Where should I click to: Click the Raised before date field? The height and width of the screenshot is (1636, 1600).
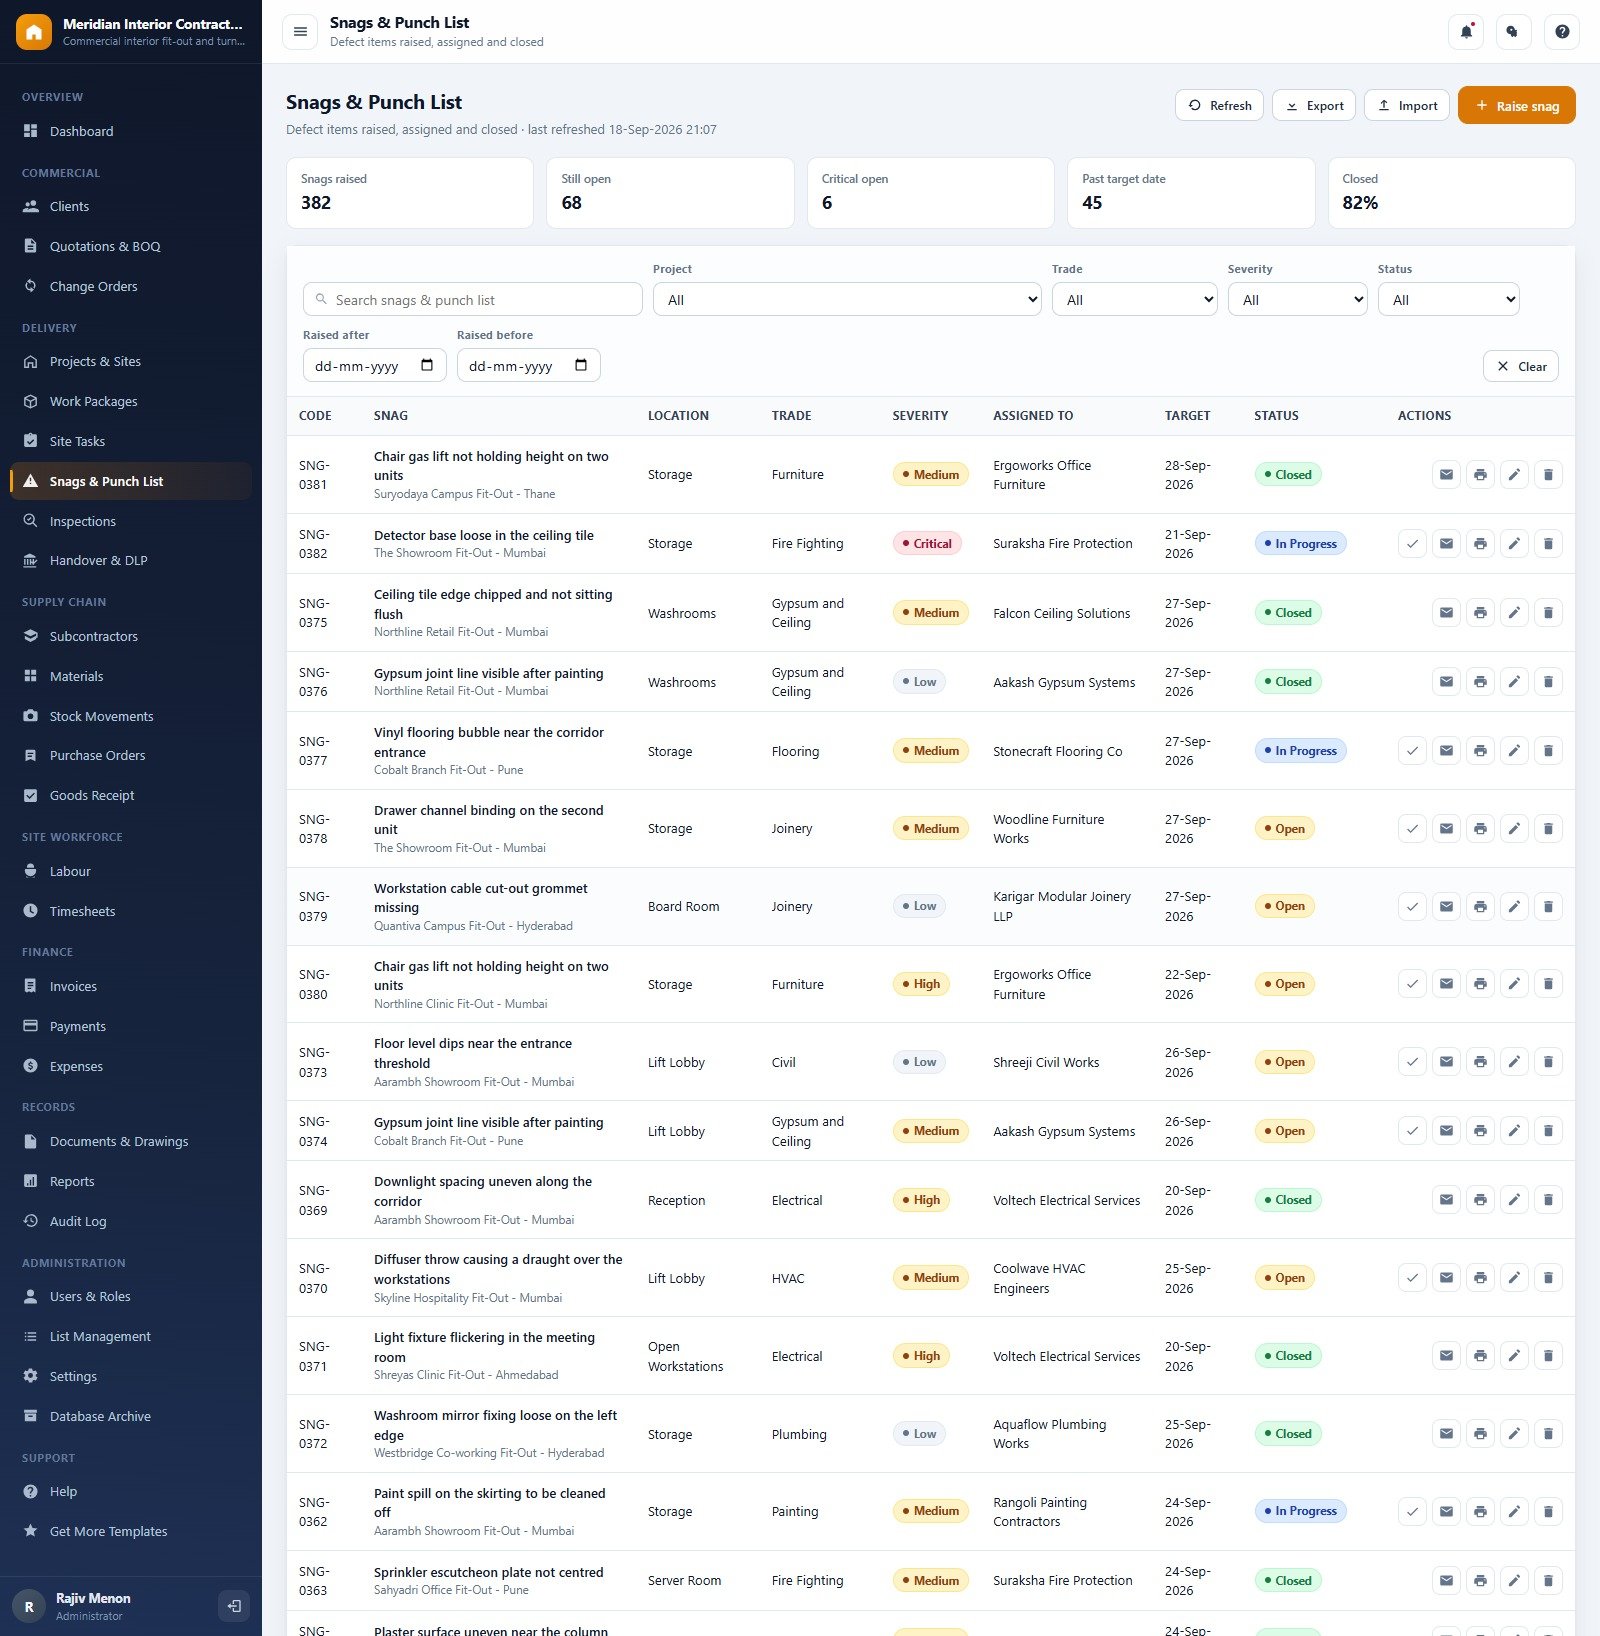pos(529,365)
